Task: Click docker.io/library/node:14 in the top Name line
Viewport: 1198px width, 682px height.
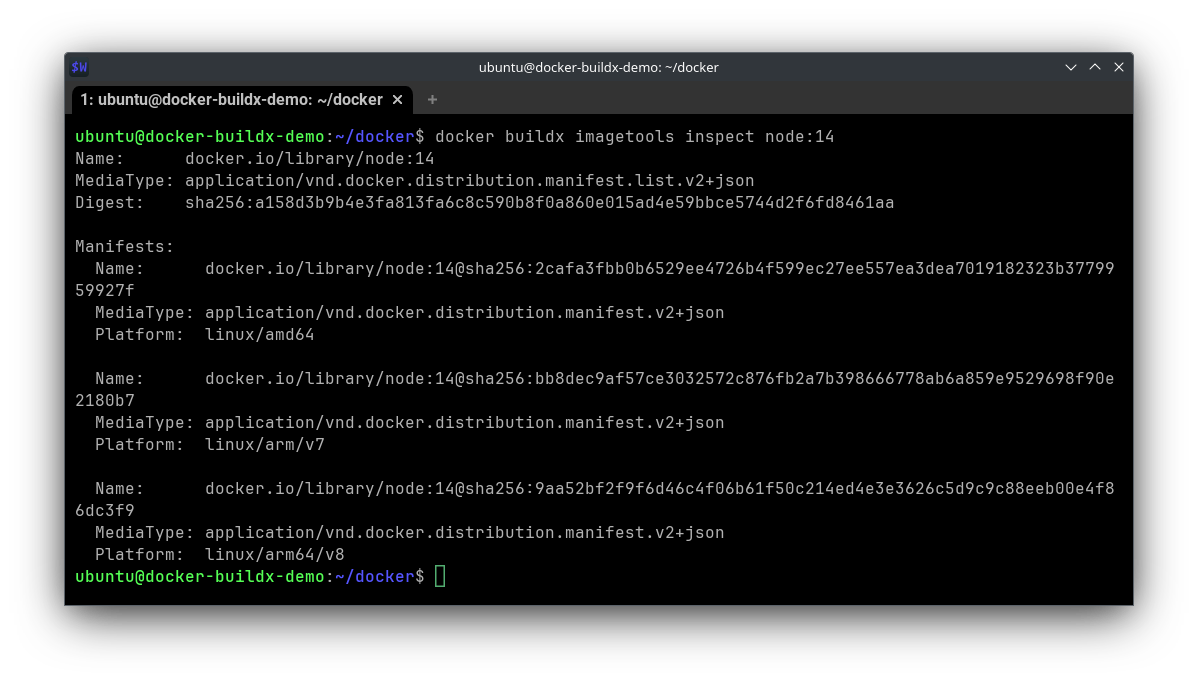Action: tap(309, 159)
